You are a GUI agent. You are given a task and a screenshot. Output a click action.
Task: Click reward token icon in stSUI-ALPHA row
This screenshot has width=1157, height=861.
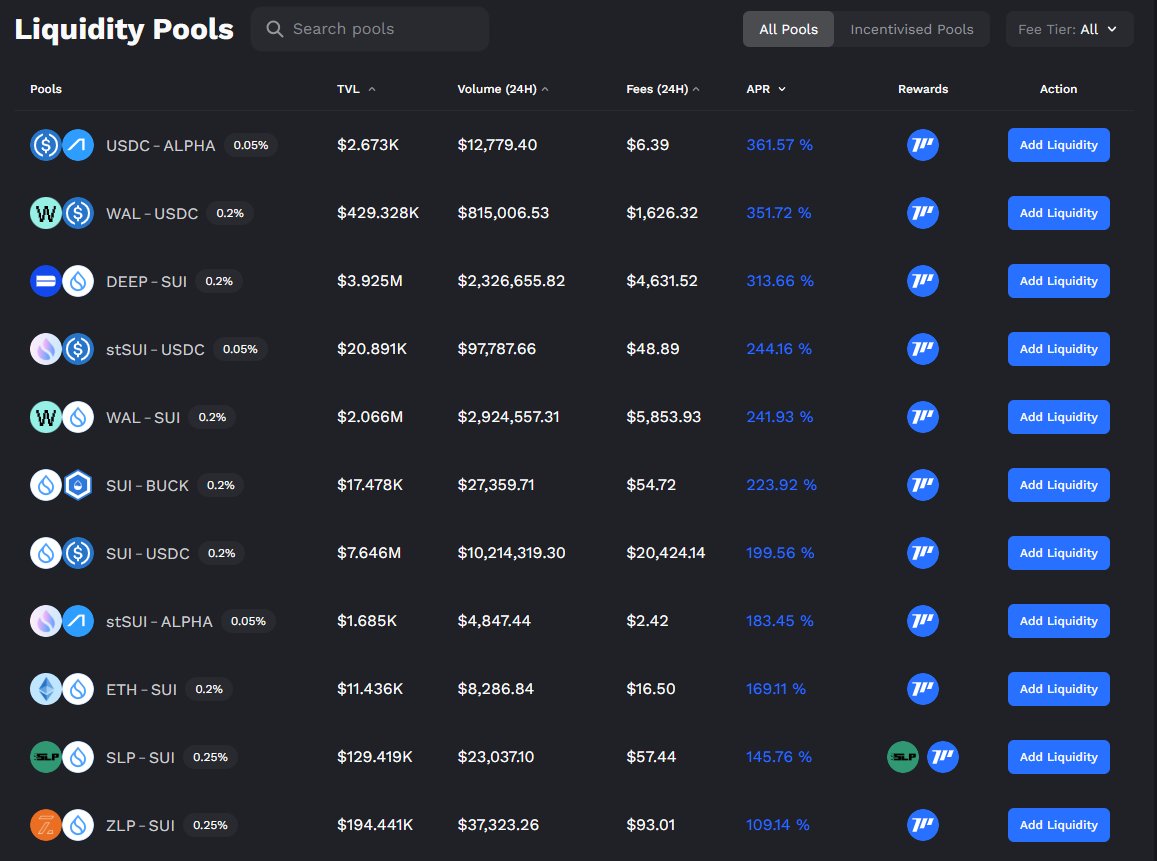(x=922, y=620)
